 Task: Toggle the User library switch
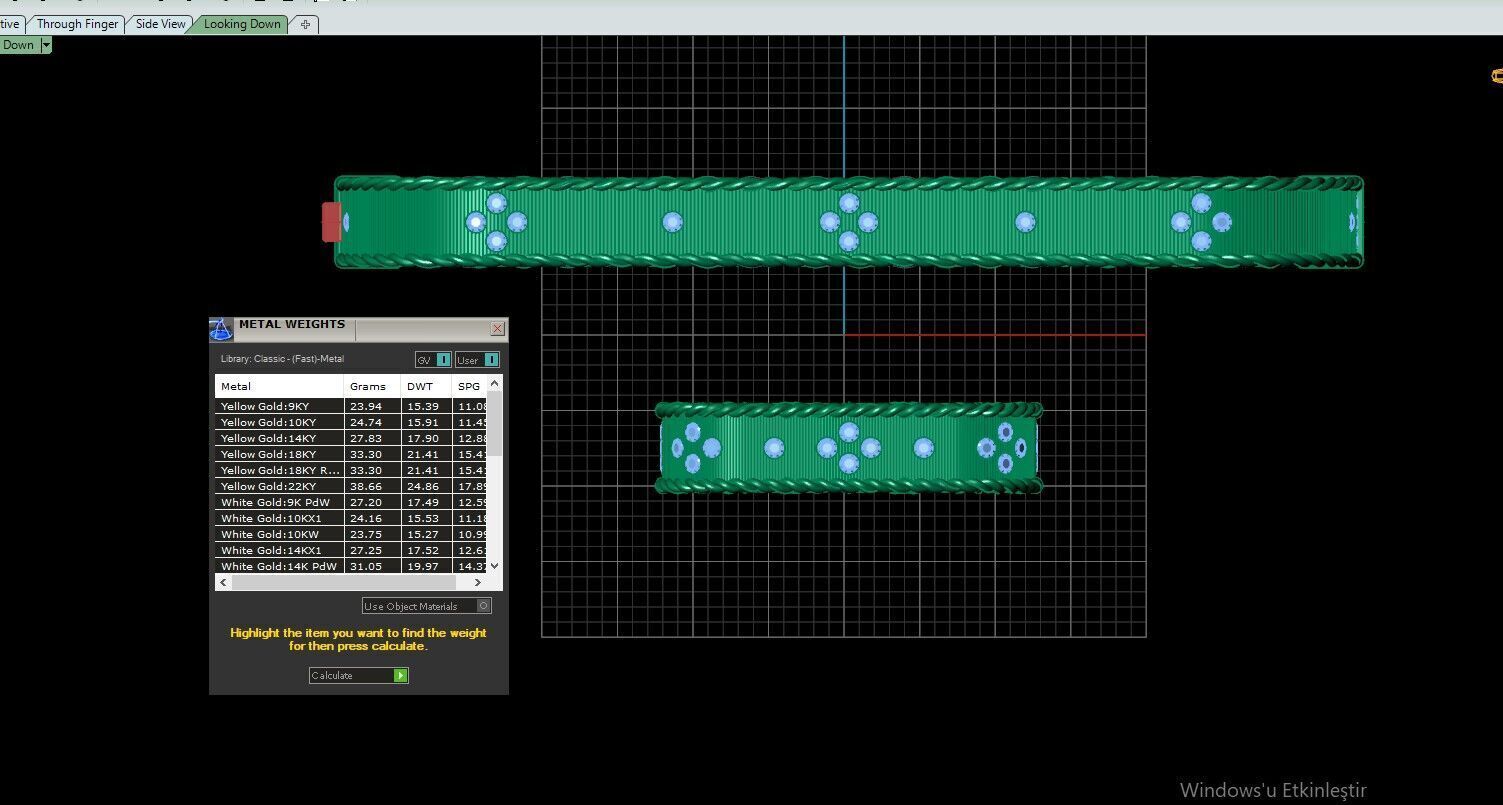click(x=477, y=360)
